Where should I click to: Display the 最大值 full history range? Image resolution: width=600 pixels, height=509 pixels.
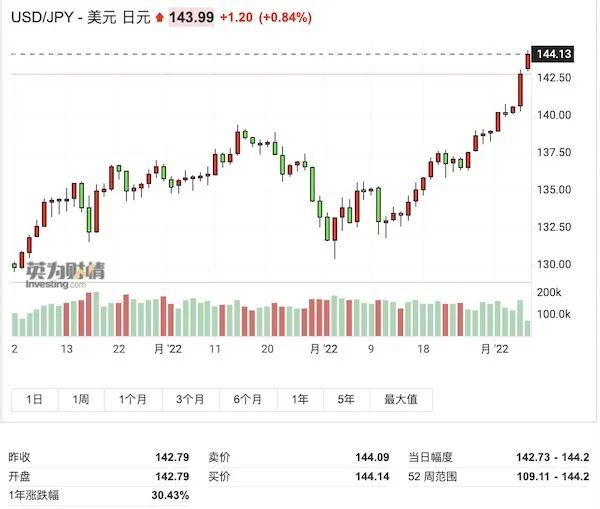coord(401,399)
